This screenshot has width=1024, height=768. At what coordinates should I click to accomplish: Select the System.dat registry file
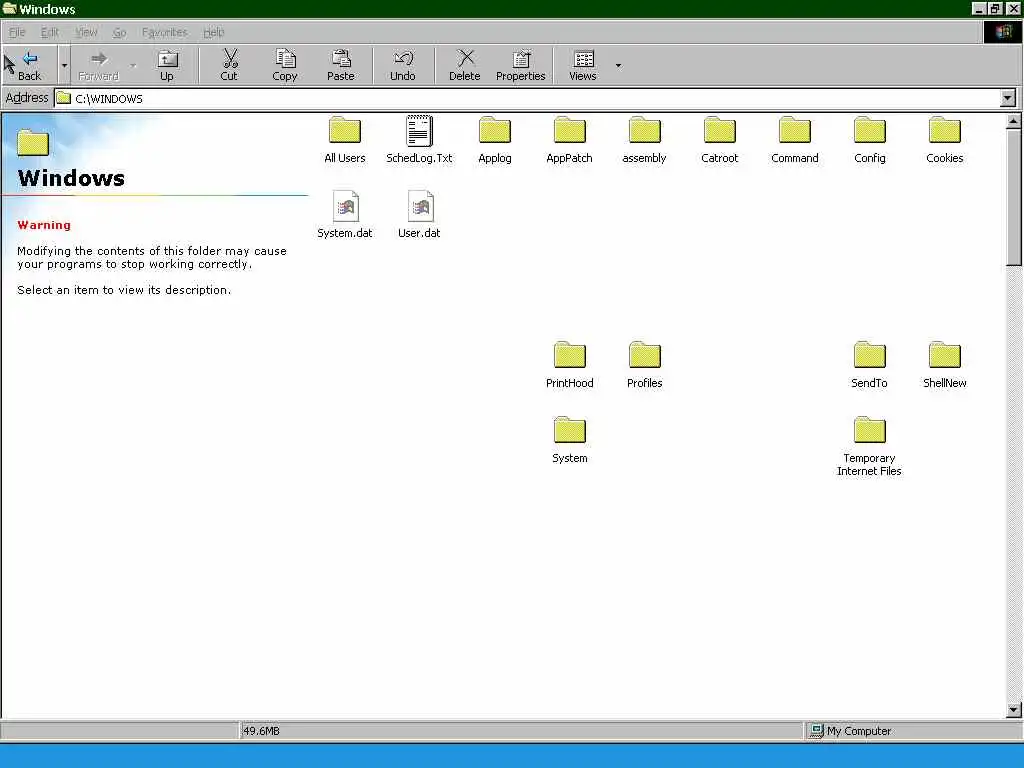click(345, 214)
